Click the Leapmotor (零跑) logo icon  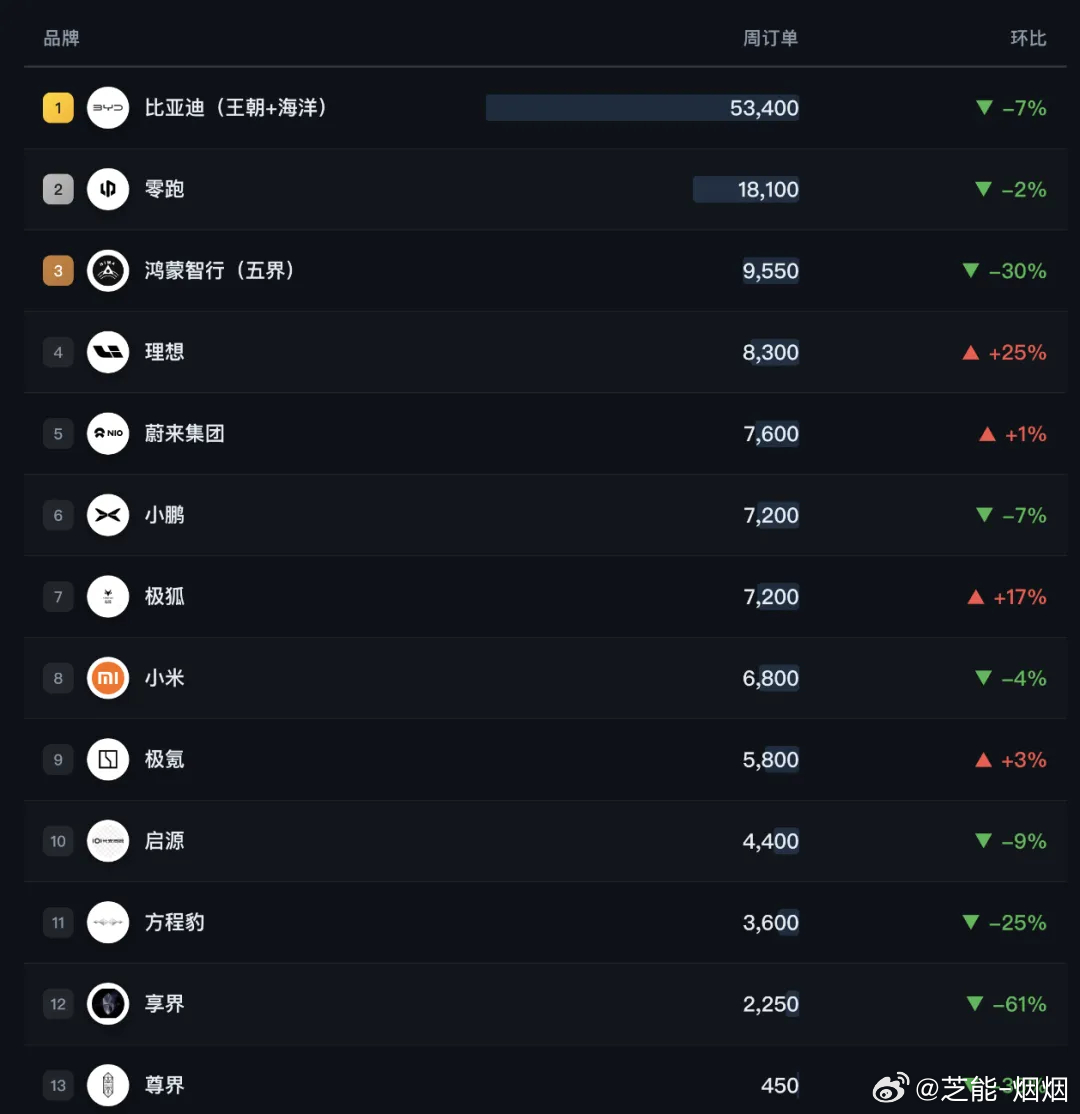click(x=108, y=189)
